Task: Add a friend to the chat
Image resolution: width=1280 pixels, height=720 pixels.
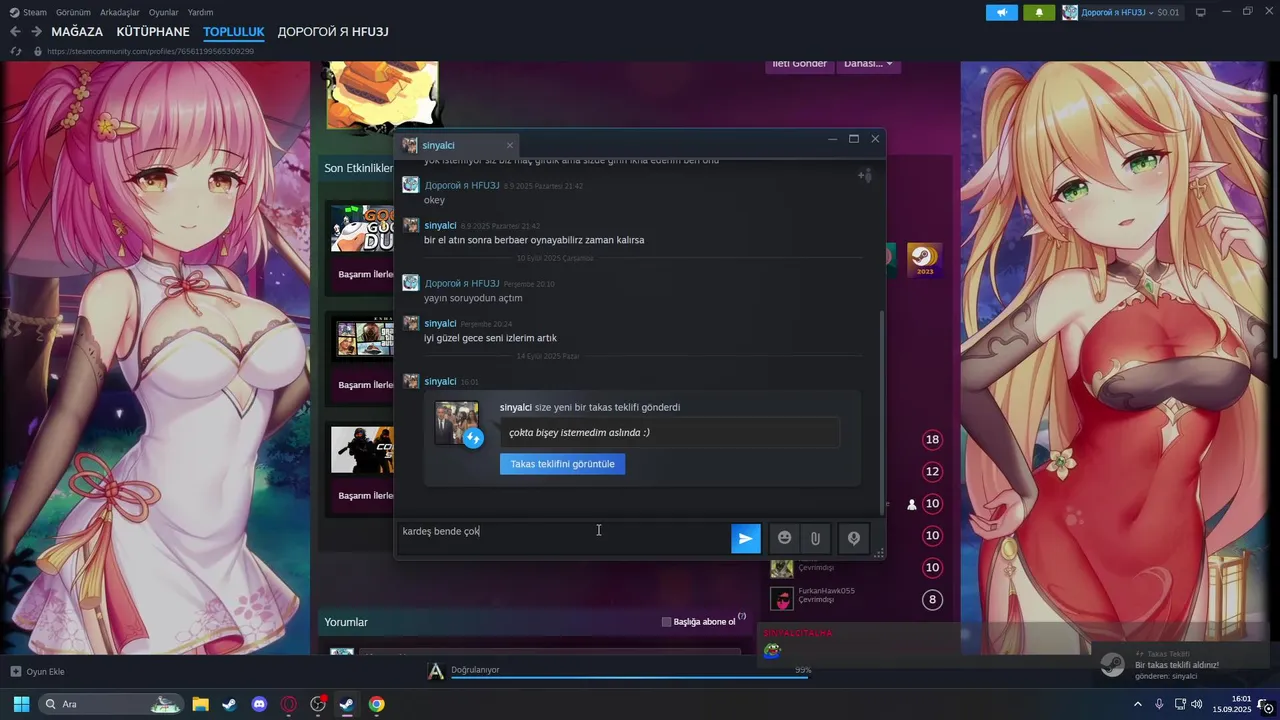Action: click(x=865, y=176)
